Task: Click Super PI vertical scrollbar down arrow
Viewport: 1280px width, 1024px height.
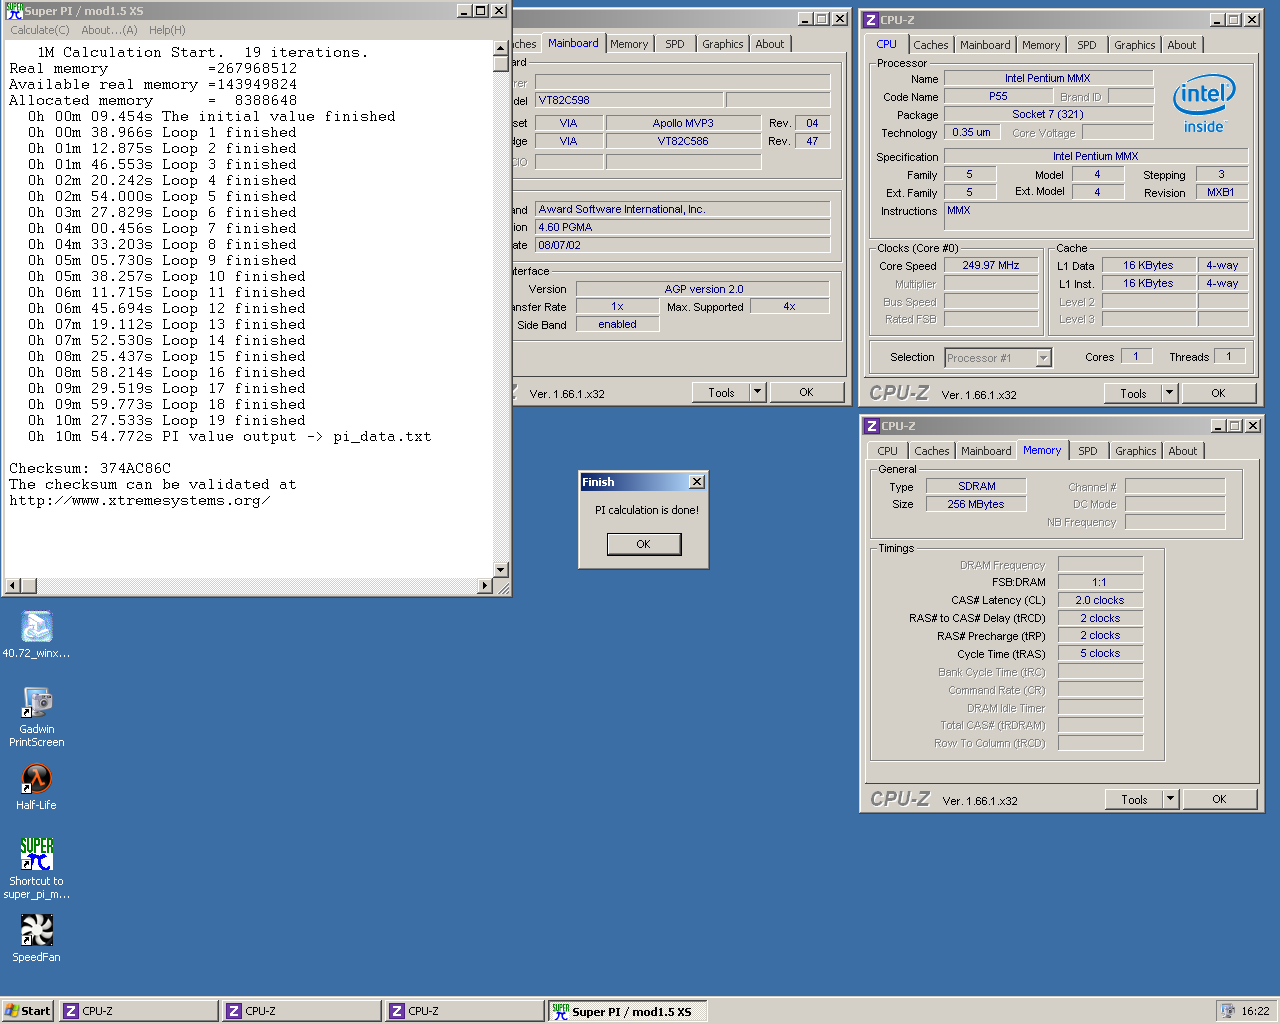Action: (501, 570)
